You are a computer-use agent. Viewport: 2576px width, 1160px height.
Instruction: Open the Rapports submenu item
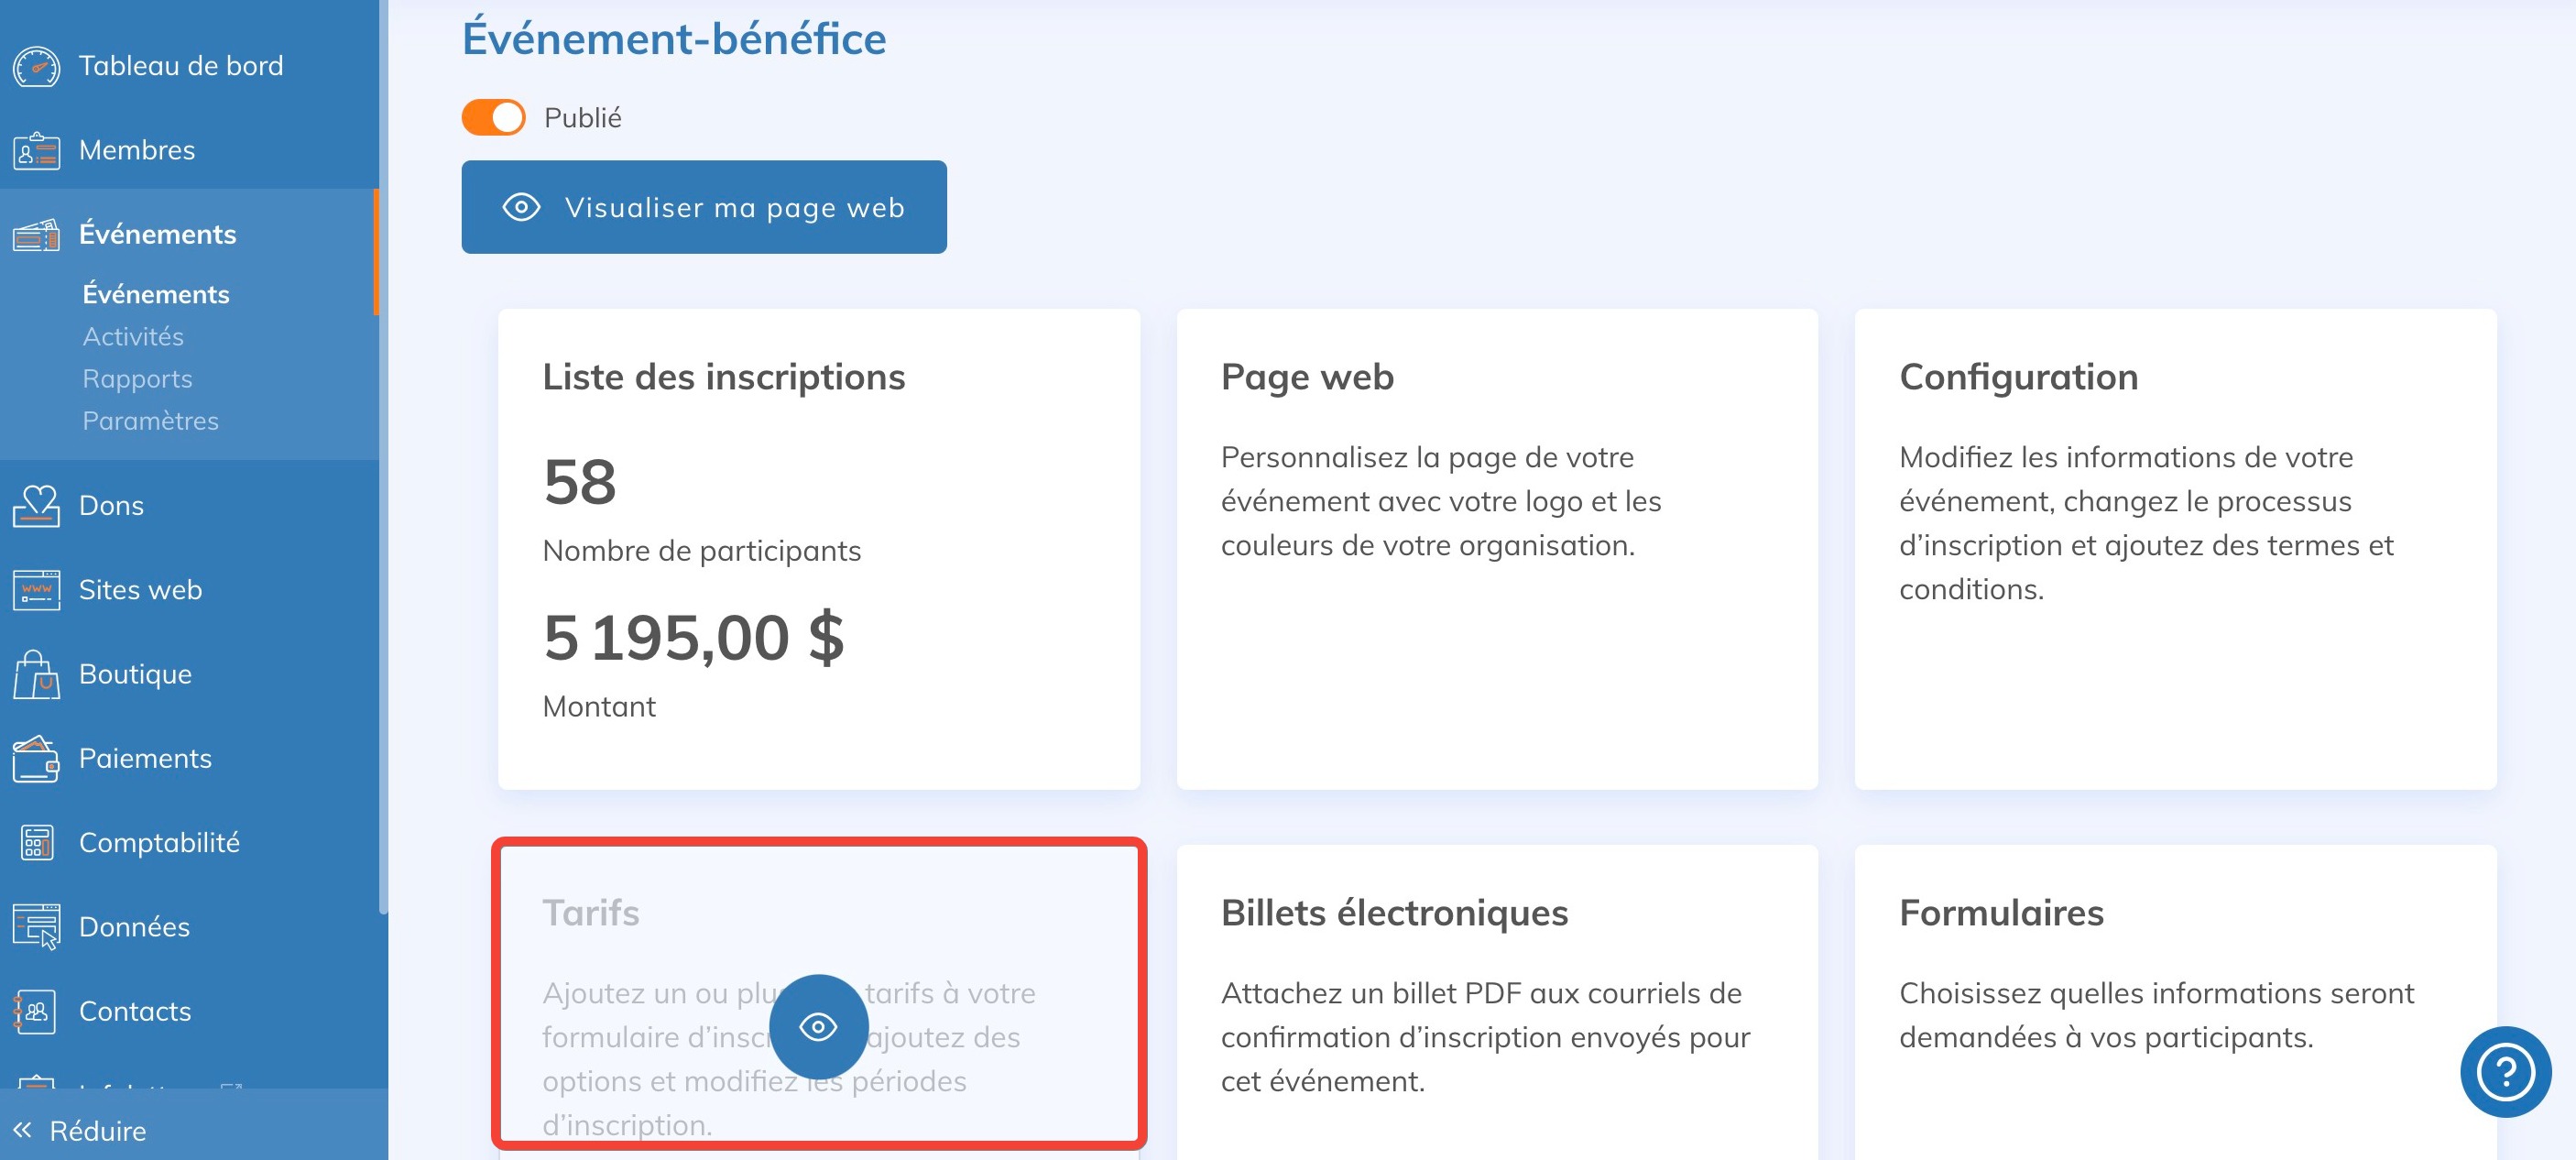(x=137, y=379)
